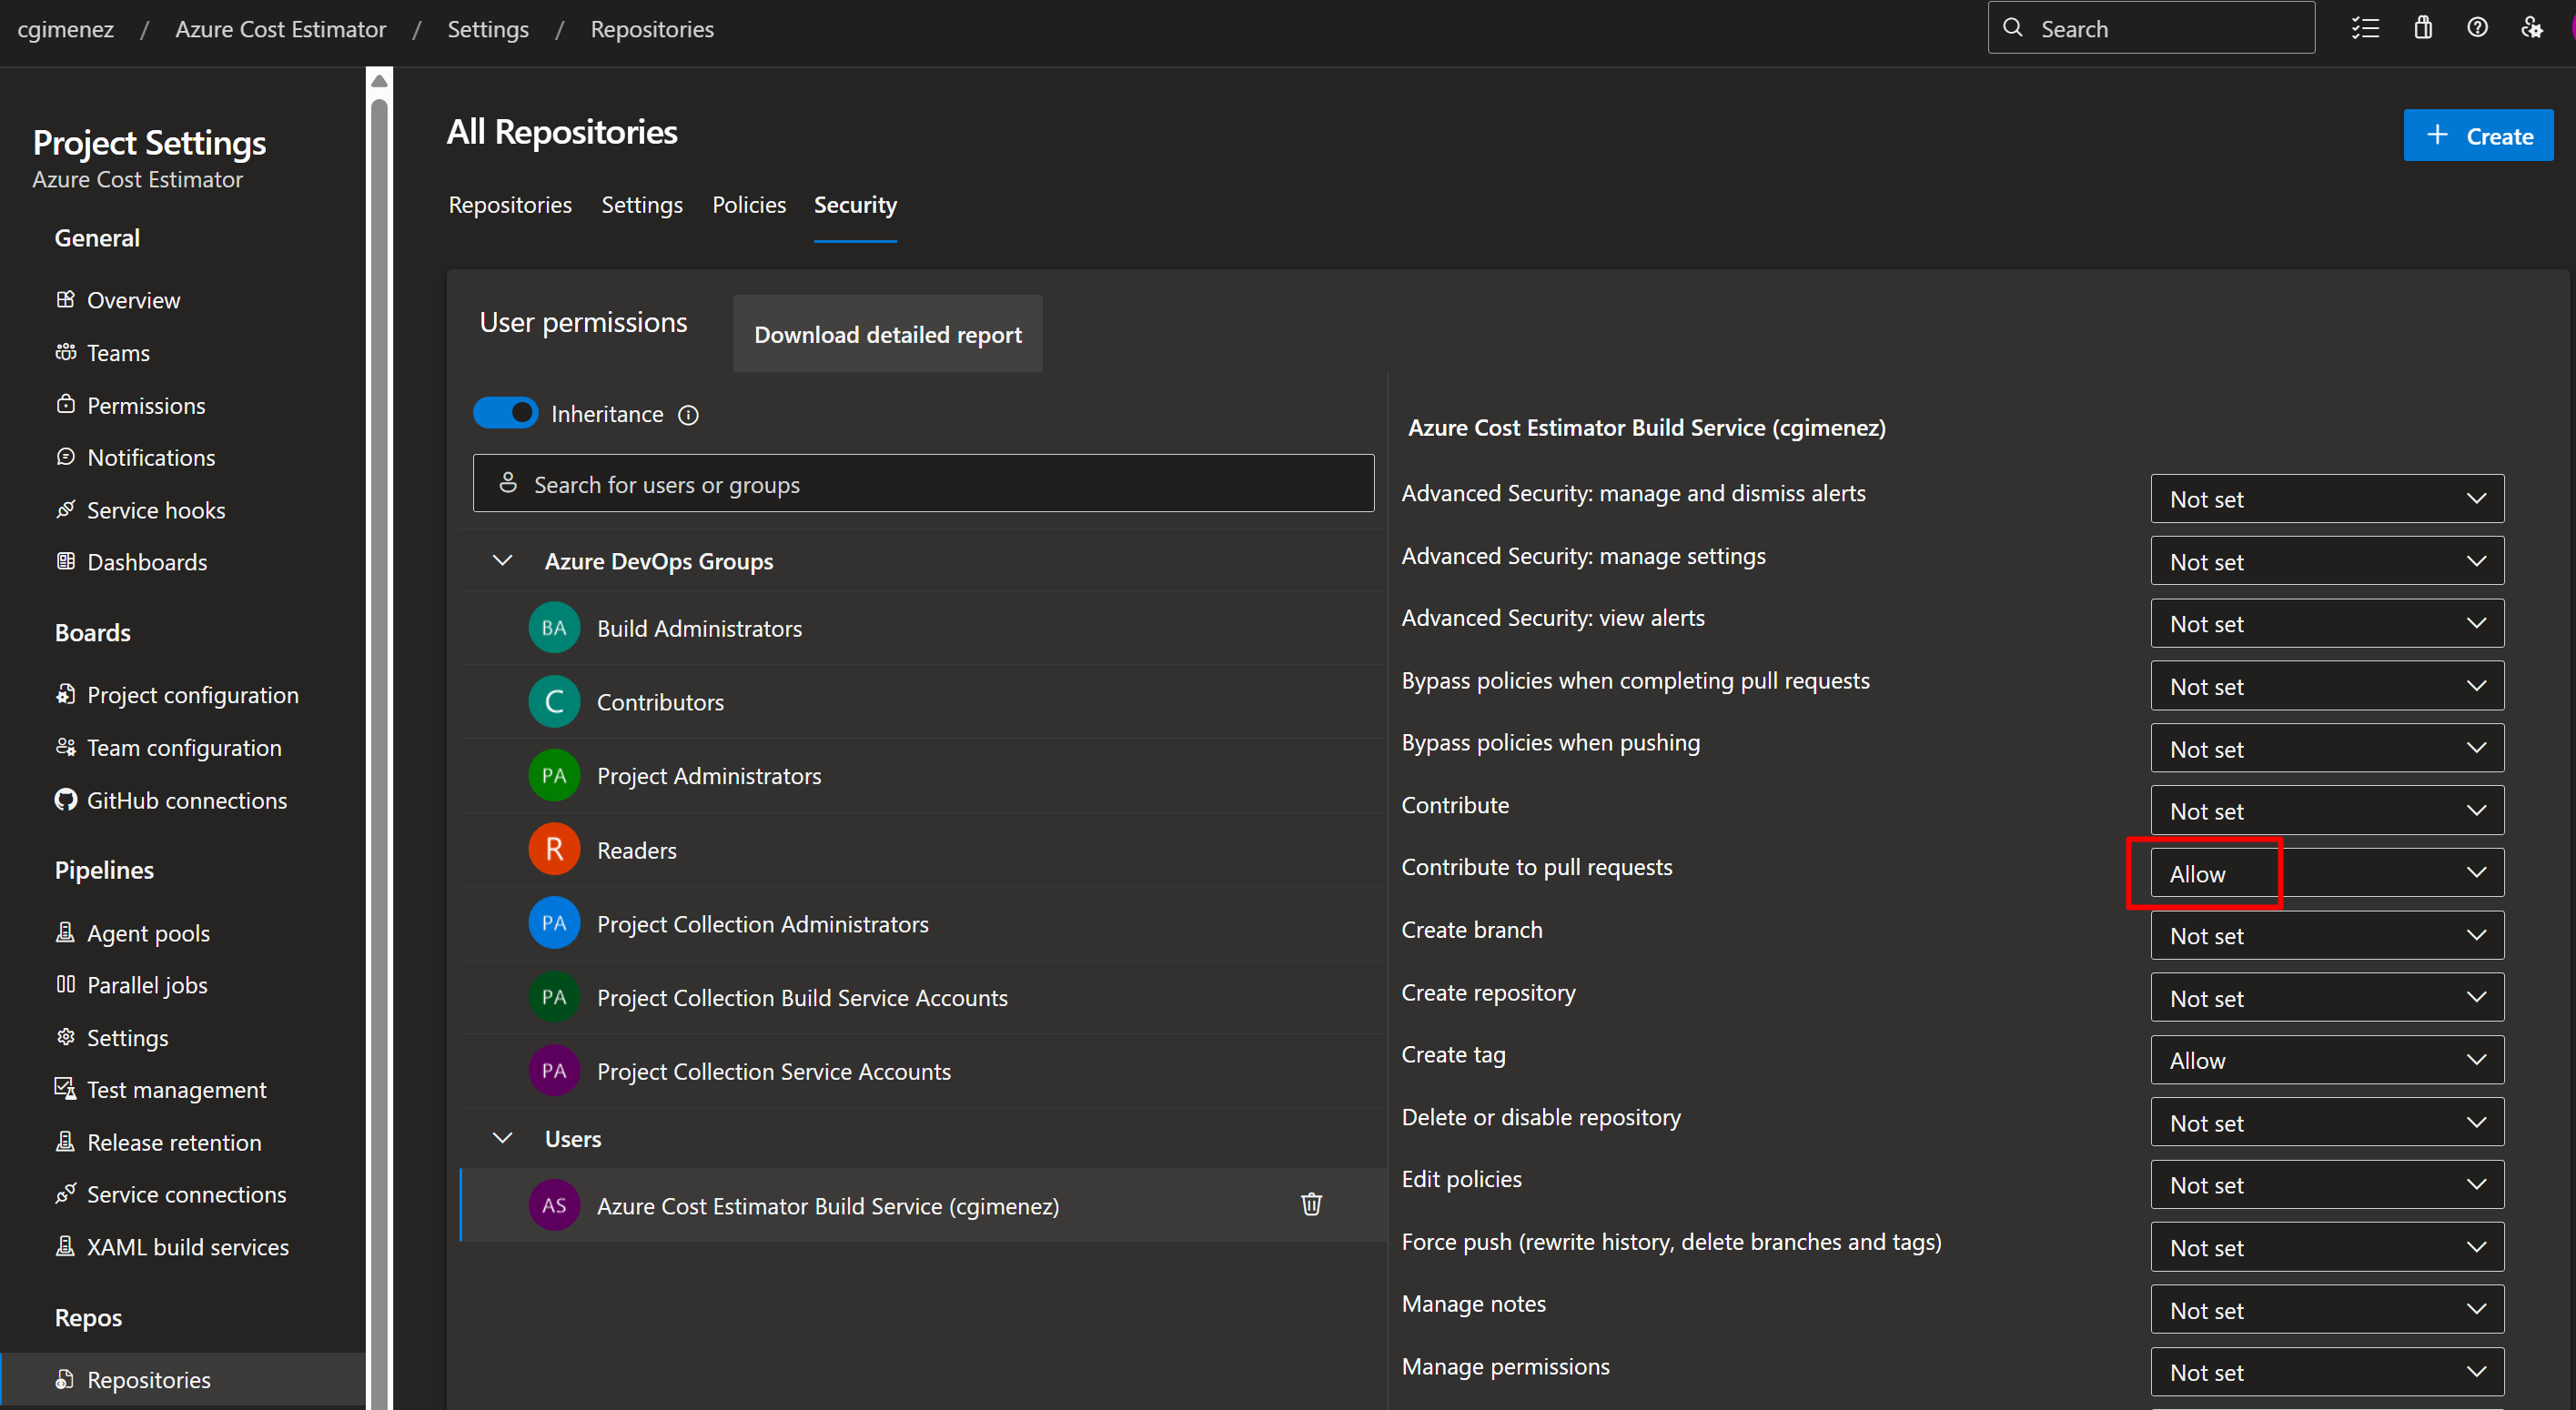Switch to the Repositories tab
This screenshot has height=1410, width=2576.
coord(510,205)
